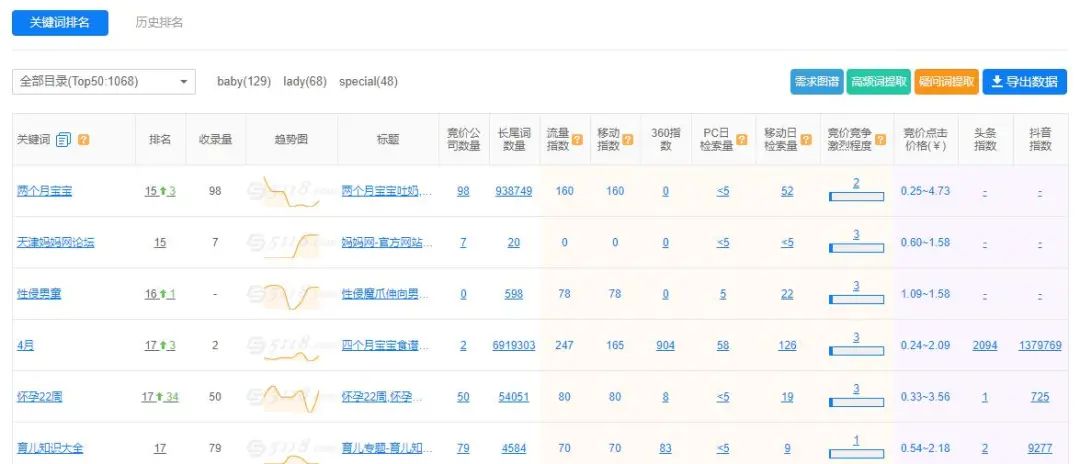
Task: Filter by special(48) directory
Action: [368, 81]
